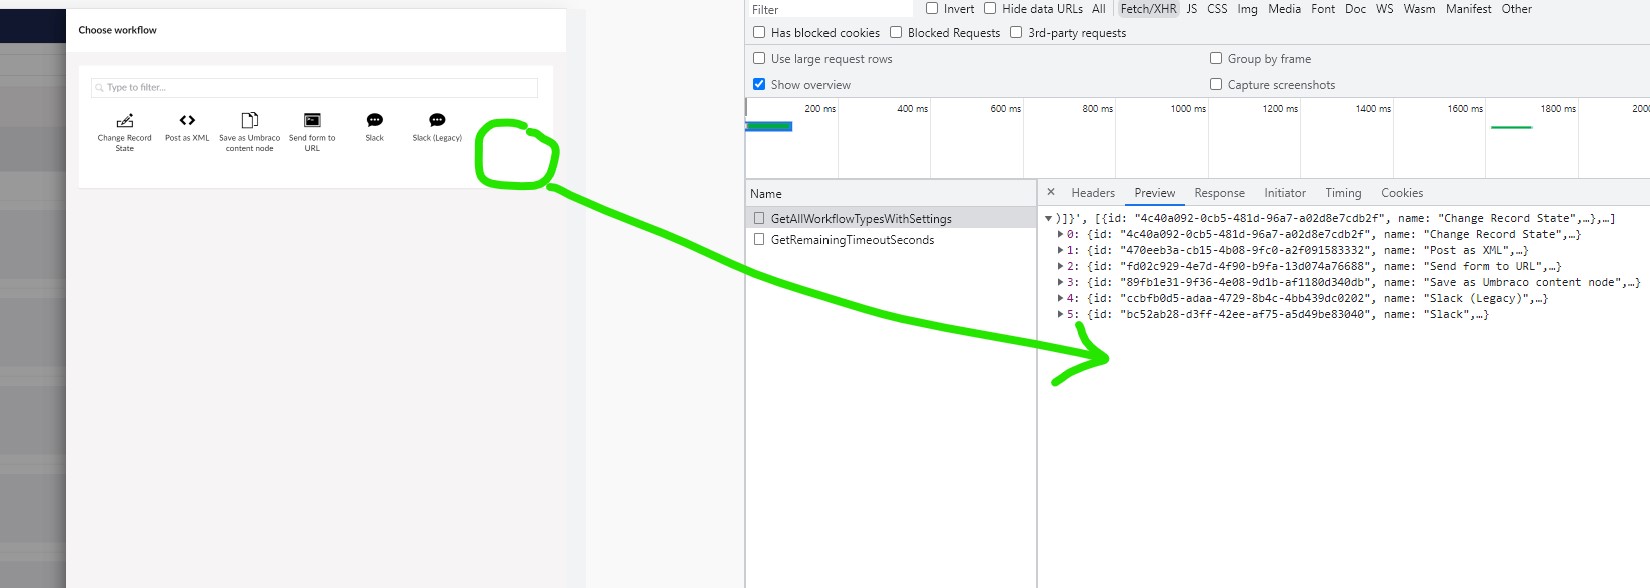Choose the Post as XML workflow icon
Image resolution: width=1650 pixels, height=588 pixels.
(x=187, y=121)
